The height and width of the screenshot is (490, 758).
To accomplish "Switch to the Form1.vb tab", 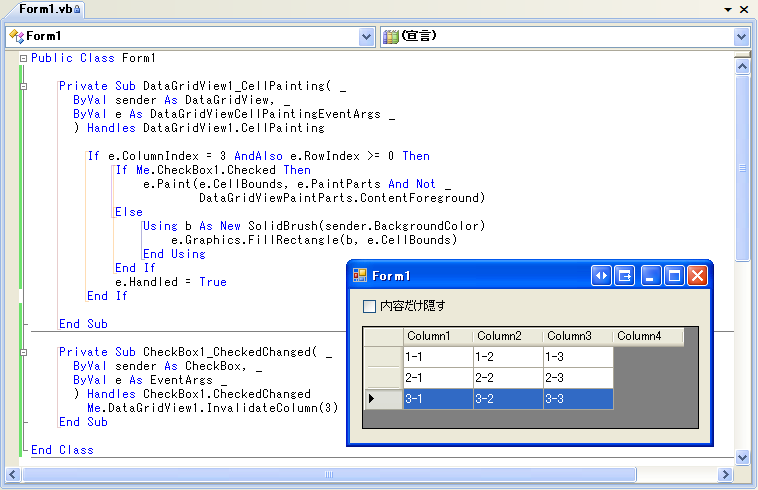I will click(x=49, y=9).
